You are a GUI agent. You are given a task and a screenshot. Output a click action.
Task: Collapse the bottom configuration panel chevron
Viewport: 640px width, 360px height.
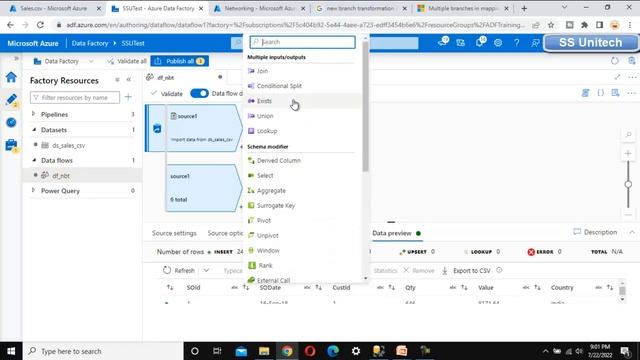pyautogui.click(x=632, y=232)
